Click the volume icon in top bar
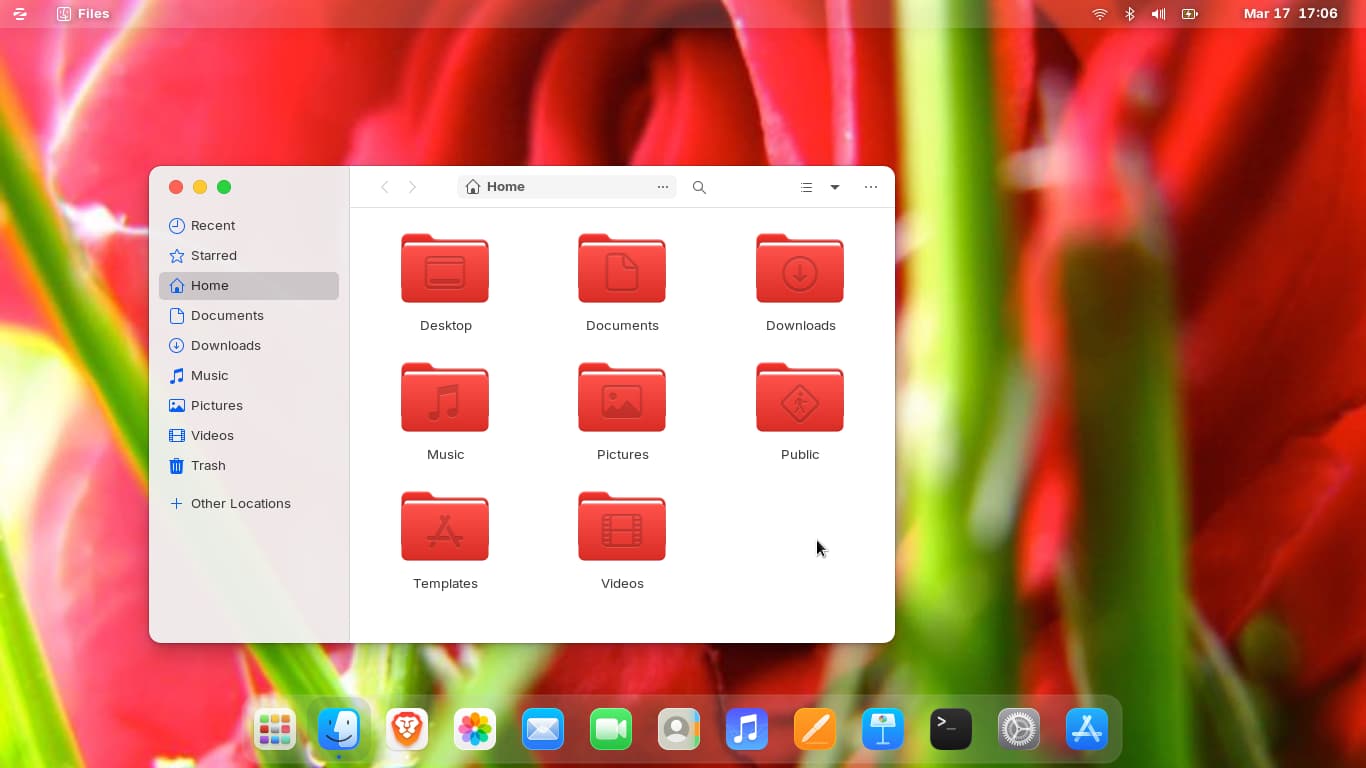This screenshot has width=1366, height=768. [1158, 14]
